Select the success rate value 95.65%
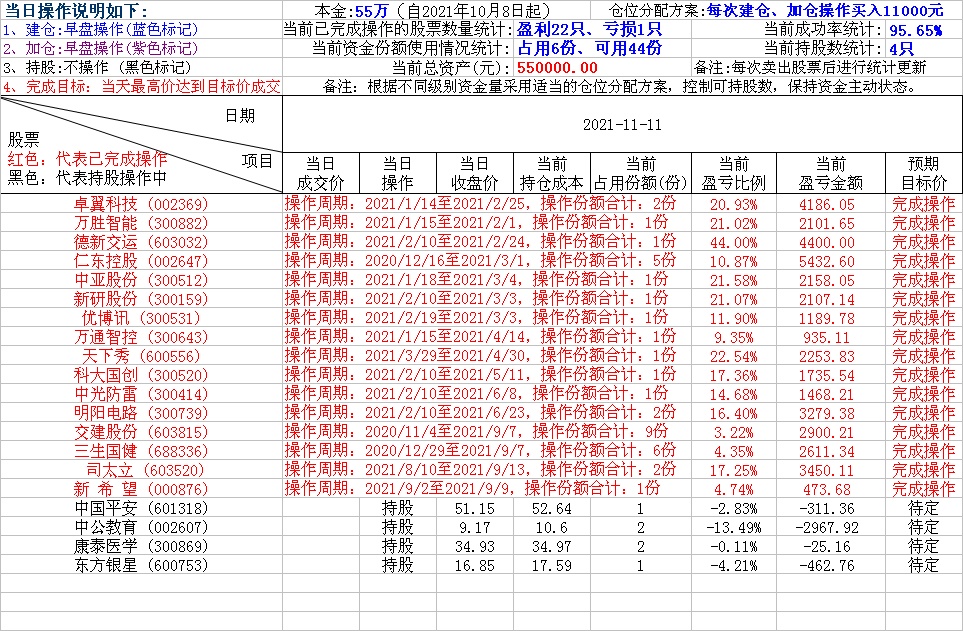 click(x=916, y=30)
